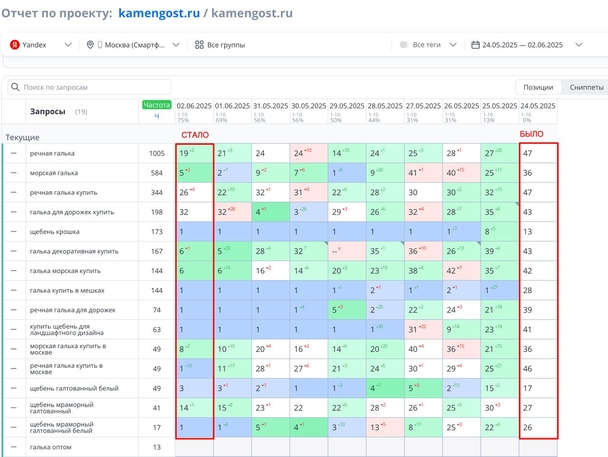Image resolution: width=608 pixels, height=457 pixels.
Task: Click position 46 for речная галька купить в москве
Action: (538, 369)
